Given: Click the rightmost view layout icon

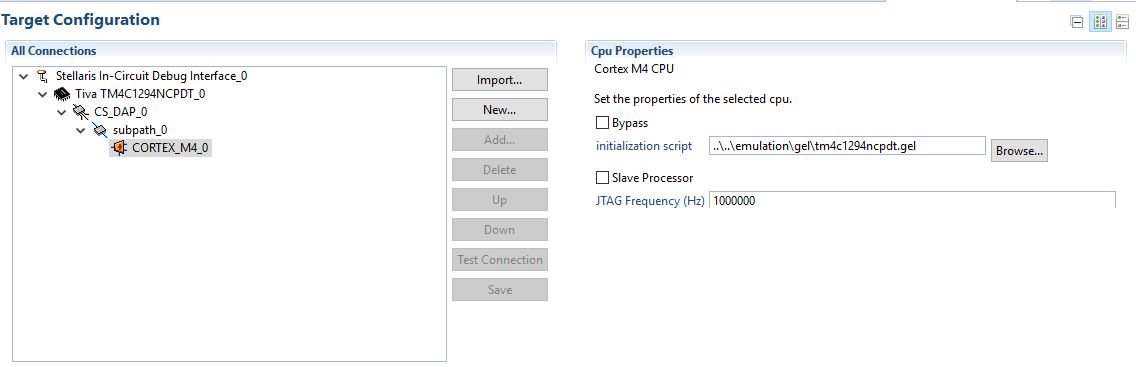Looking at the screenshot, I should 1123,22.
